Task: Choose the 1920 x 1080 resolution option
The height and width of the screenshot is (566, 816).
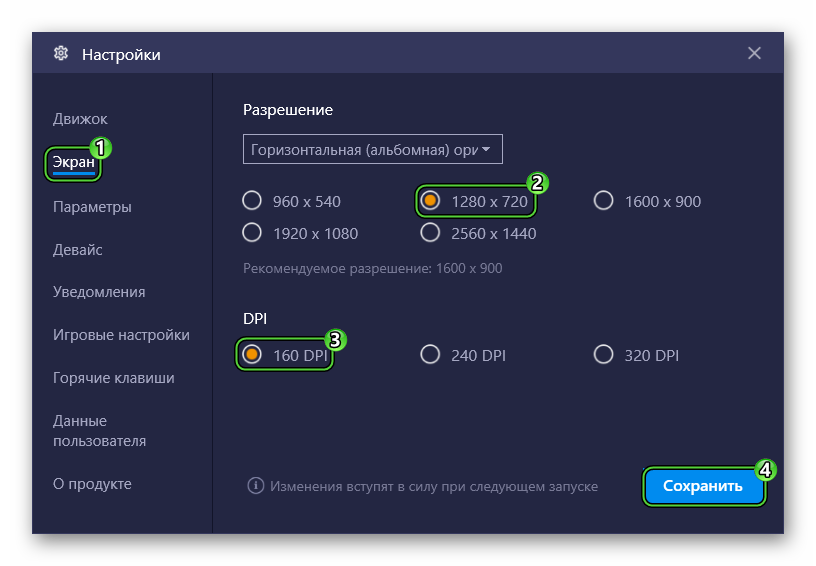Action: [252, 233]
